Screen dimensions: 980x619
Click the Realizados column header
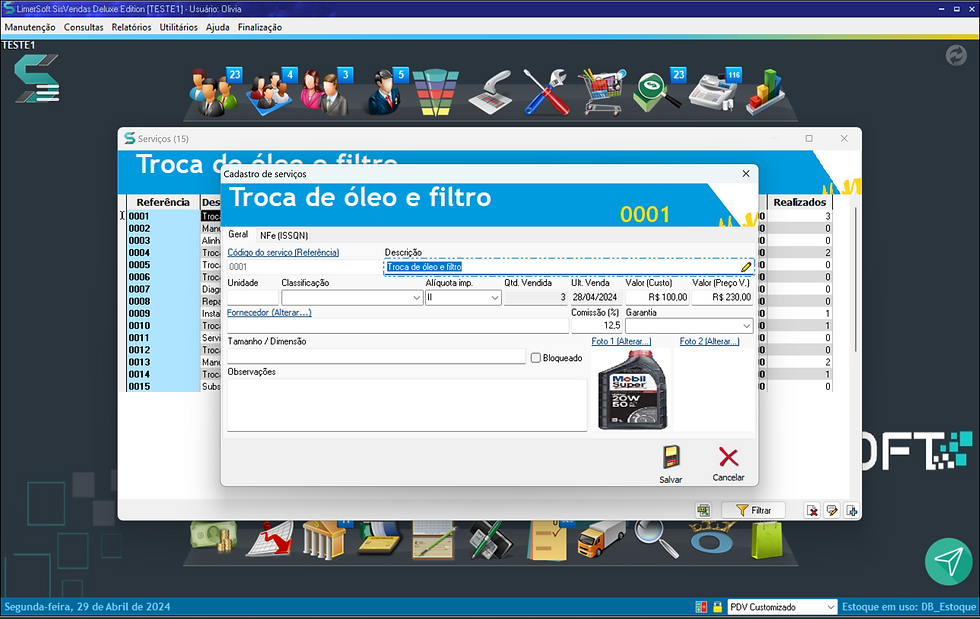click(x=799, y=203)
